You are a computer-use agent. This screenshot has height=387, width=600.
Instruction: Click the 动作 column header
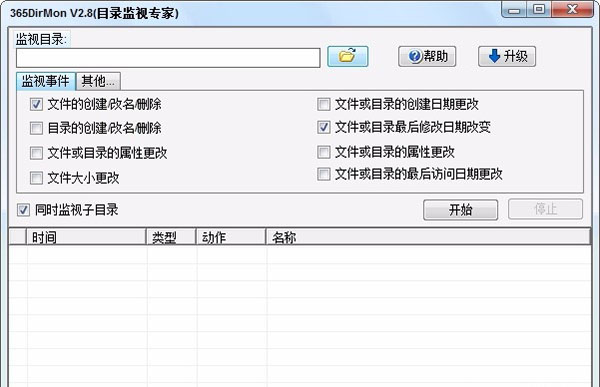(x=231, y=237)
